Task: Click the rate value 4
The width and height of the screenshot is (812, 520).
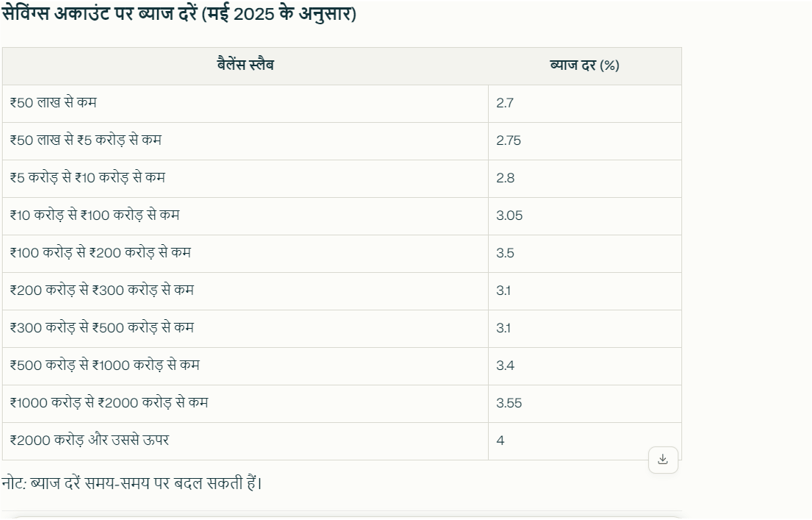Action: click(500, 441)
